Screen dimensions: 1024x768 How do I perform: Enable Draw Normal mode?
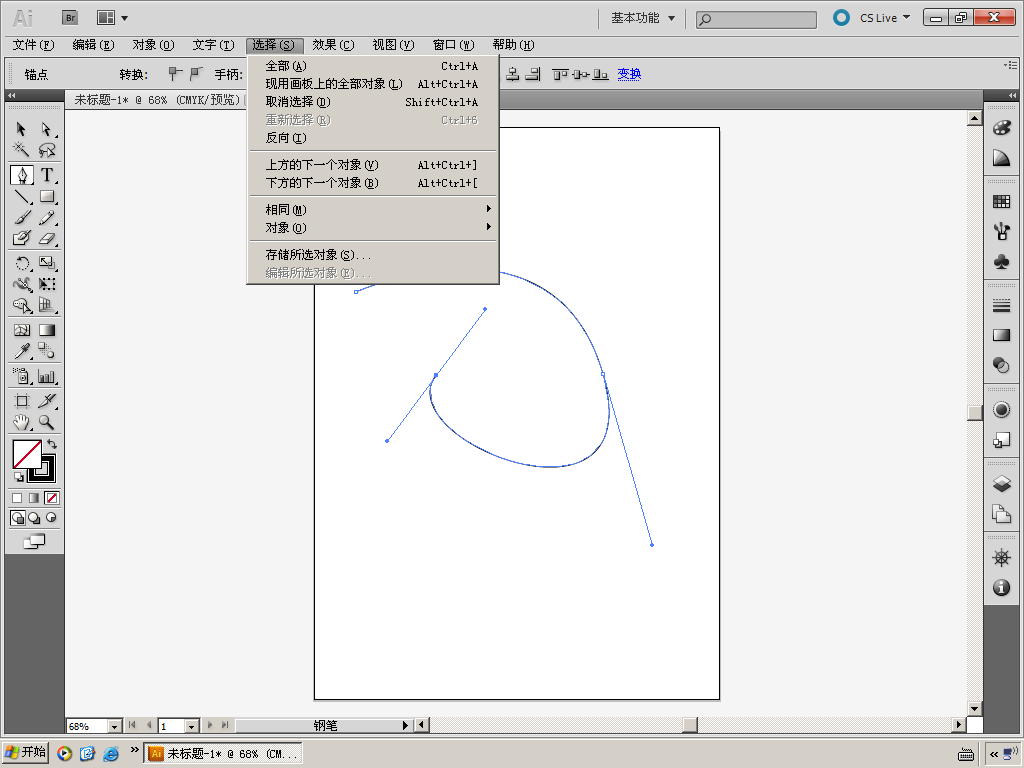point(18,518)
